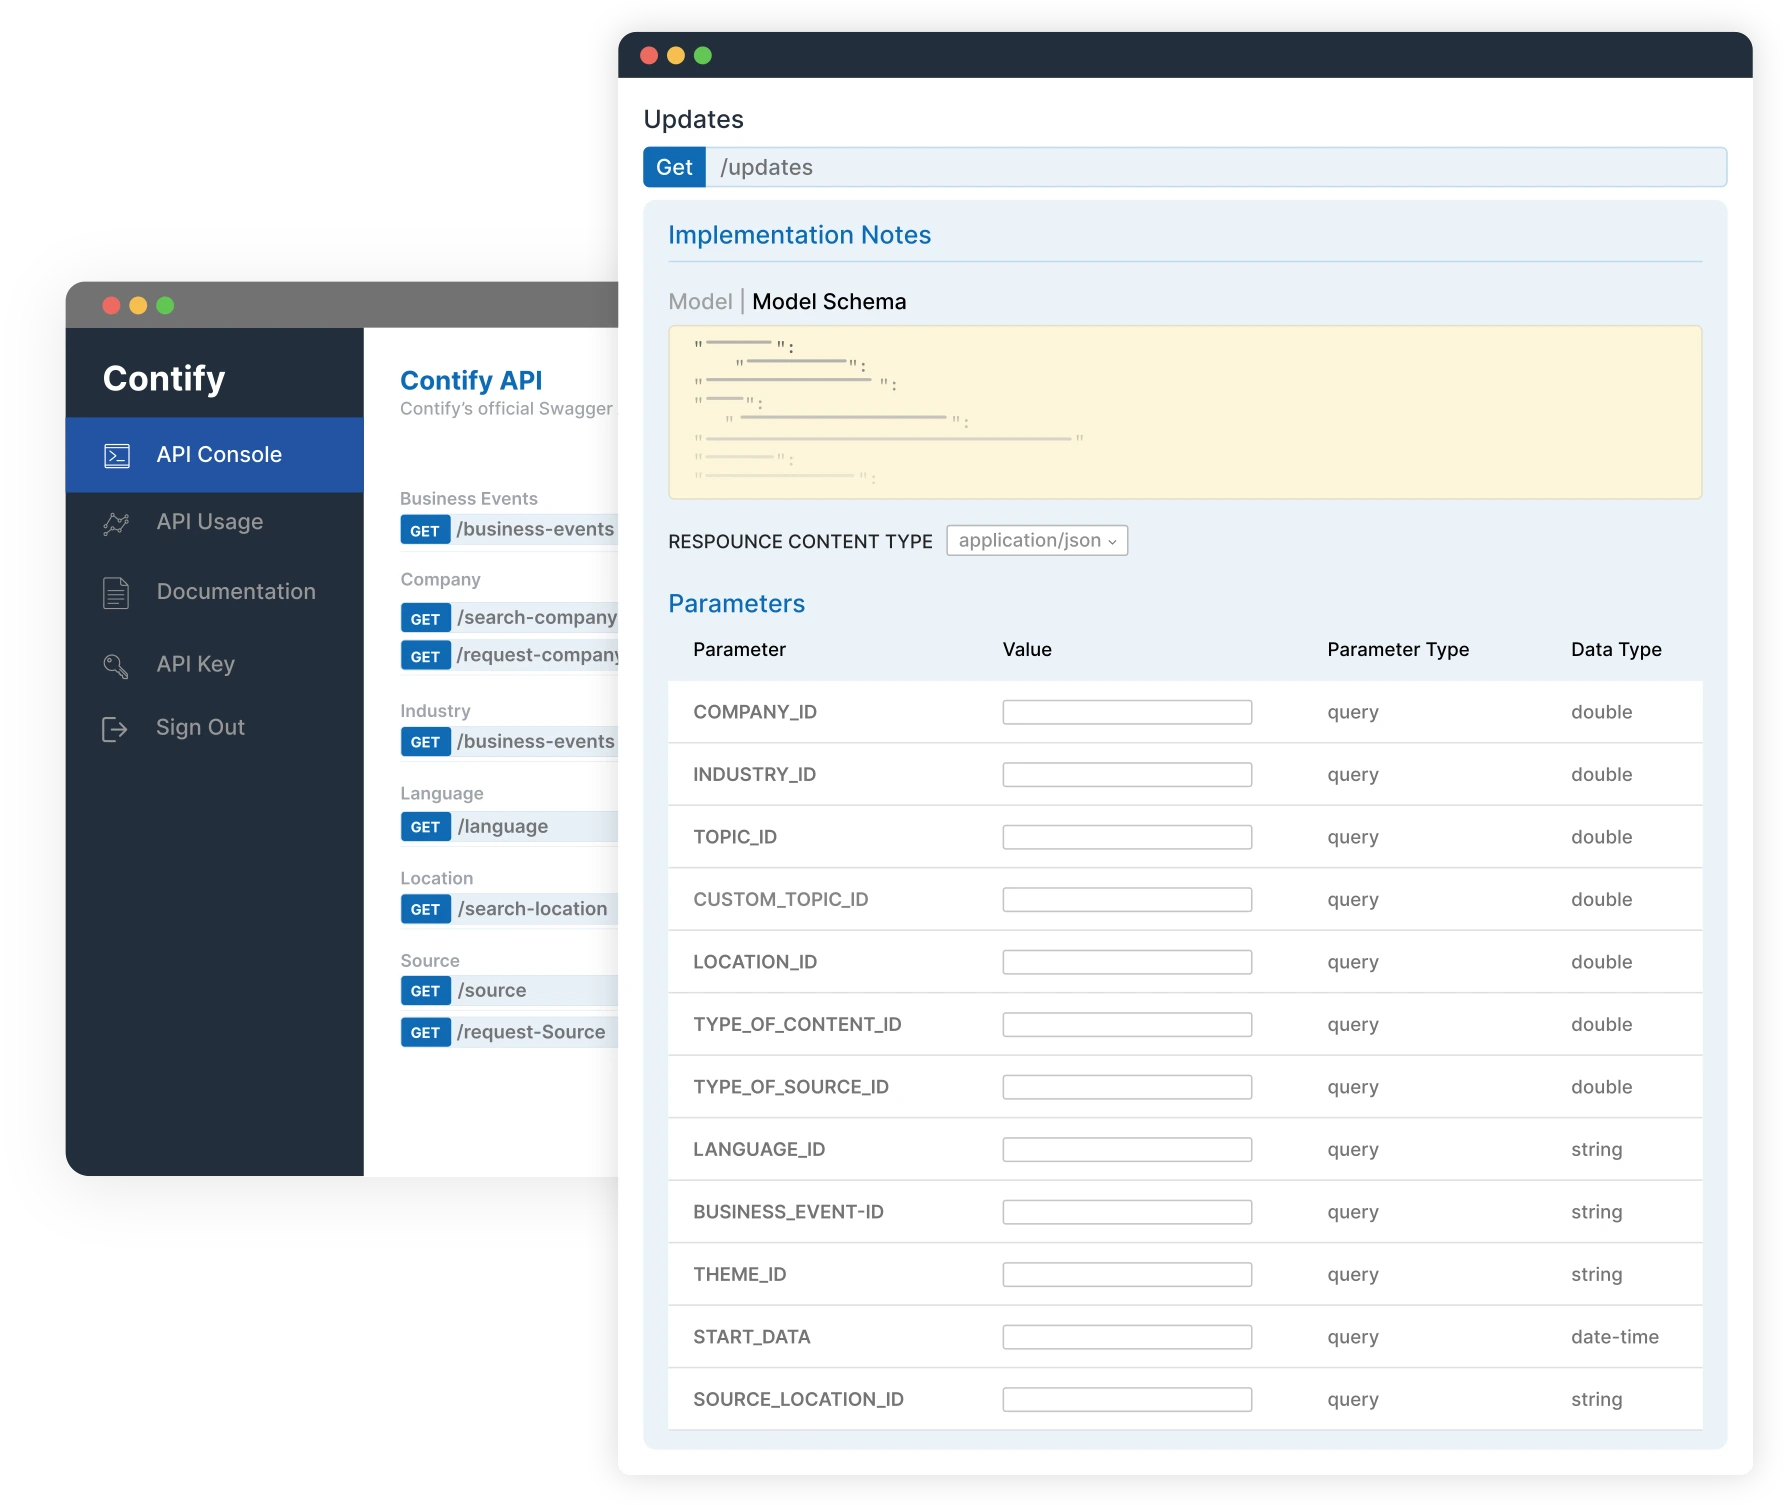Click the green maximize dot on Contify window

coord(165,306)
